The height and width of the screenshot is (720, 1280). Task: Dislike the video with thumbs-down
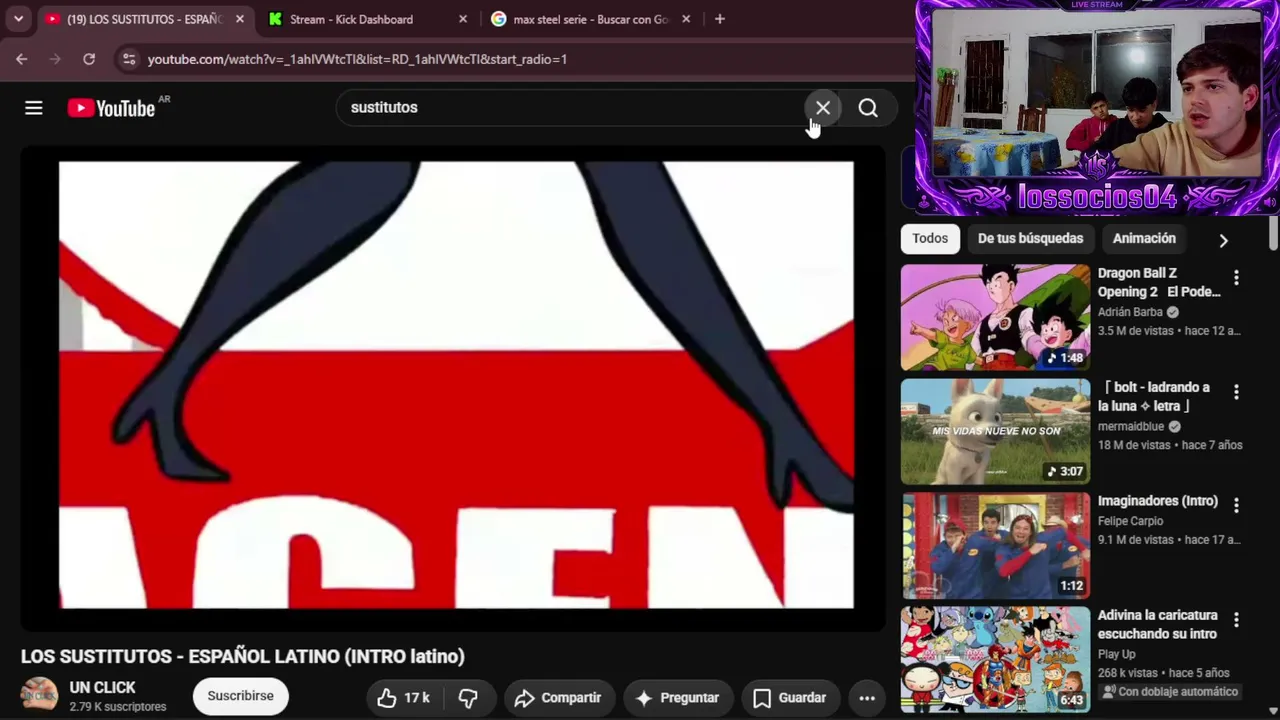[x=468, y=698]
